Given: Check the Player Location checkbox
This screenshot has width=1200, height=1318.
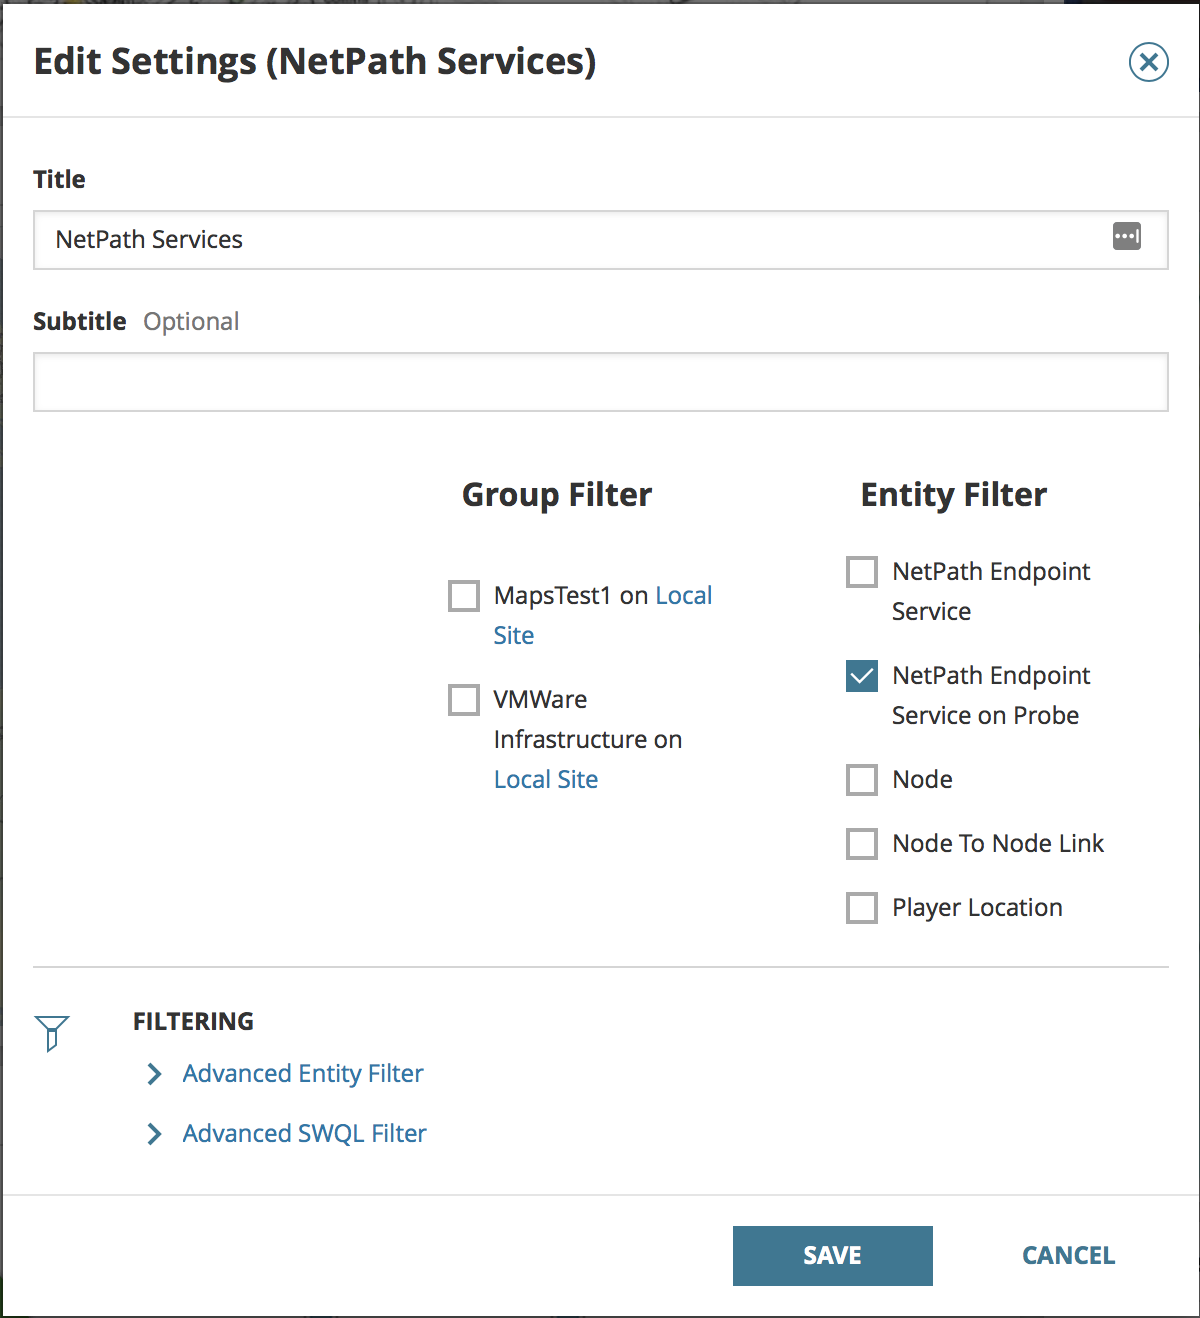Looking at the screenshot, I should click(x=862, y=908).
